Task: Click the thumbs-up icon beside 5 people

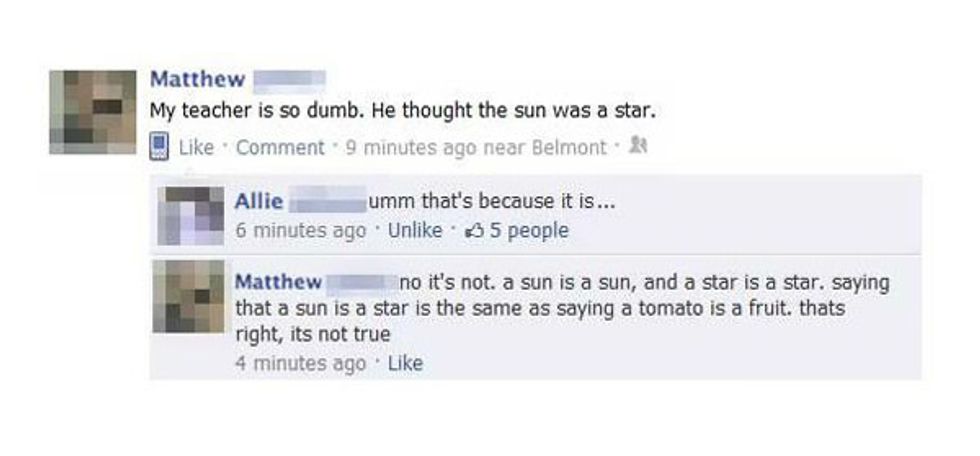Action: pos(475,230)
